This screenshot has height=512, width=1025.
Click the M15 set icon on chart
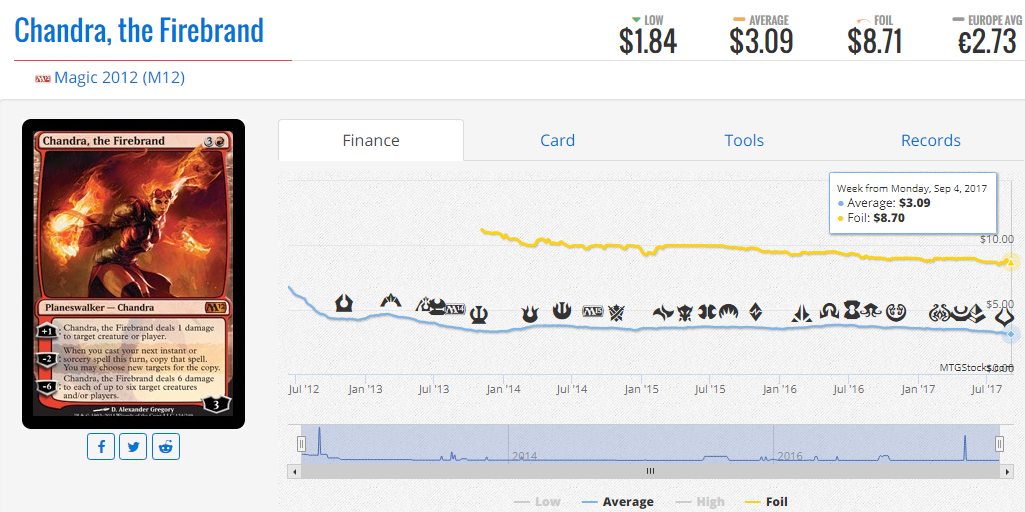click(x=593, y=311)
